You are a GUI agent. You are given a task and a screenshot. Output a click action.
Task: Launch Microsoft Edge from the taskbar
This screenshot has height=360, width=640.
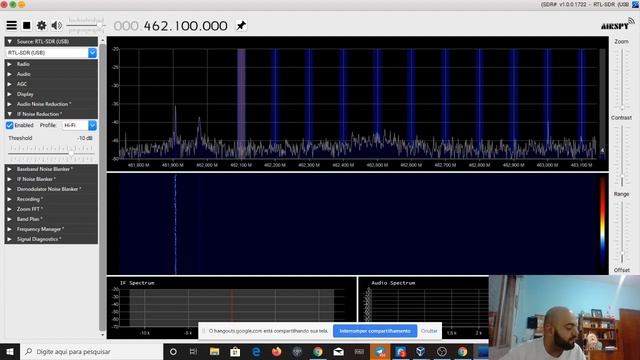pyautogui.click(x=256, y=351)
